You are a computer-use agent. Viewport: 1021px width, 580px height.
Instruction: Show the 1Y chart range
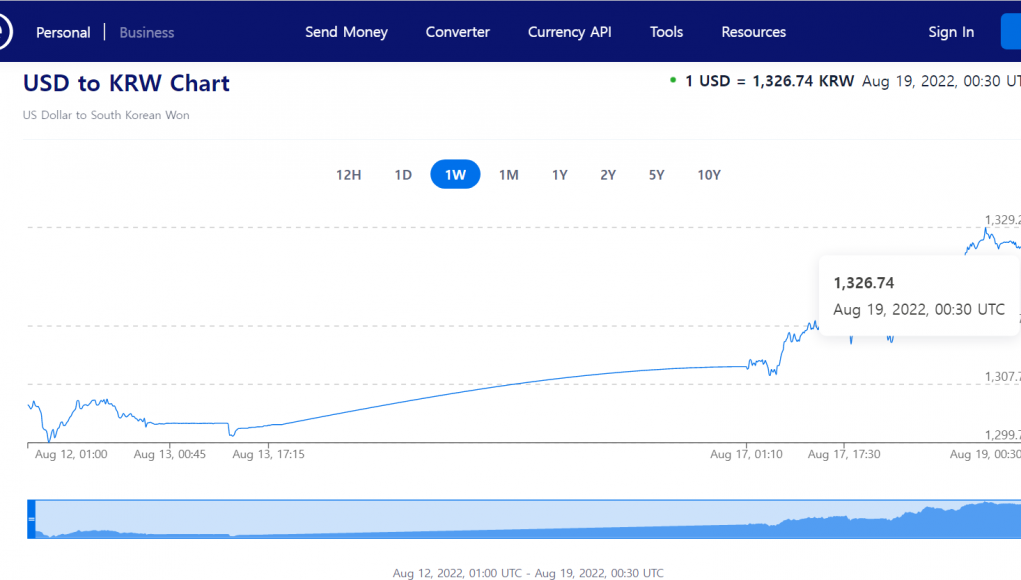click(559, 175)
